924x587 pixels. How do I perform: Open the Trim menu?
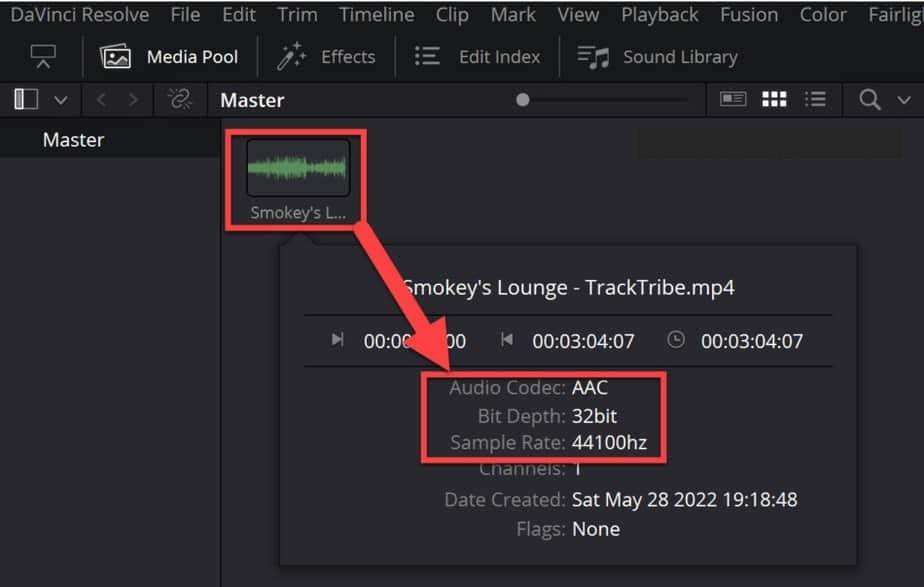coord(297,15)
